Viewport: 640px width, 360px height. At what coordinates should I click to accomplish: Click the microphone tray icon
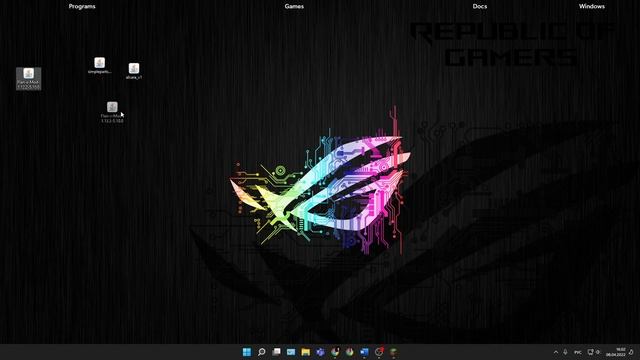[566, 352]
